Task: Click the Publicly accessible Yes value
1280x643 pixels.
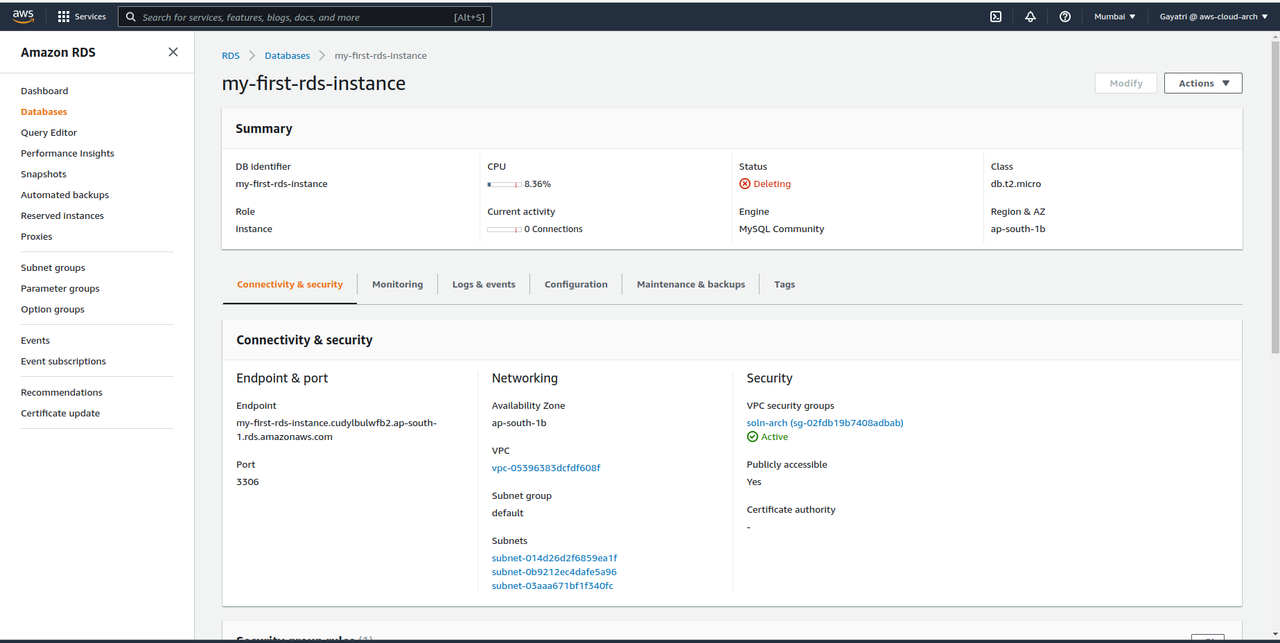Action: (x=754, y=482)
